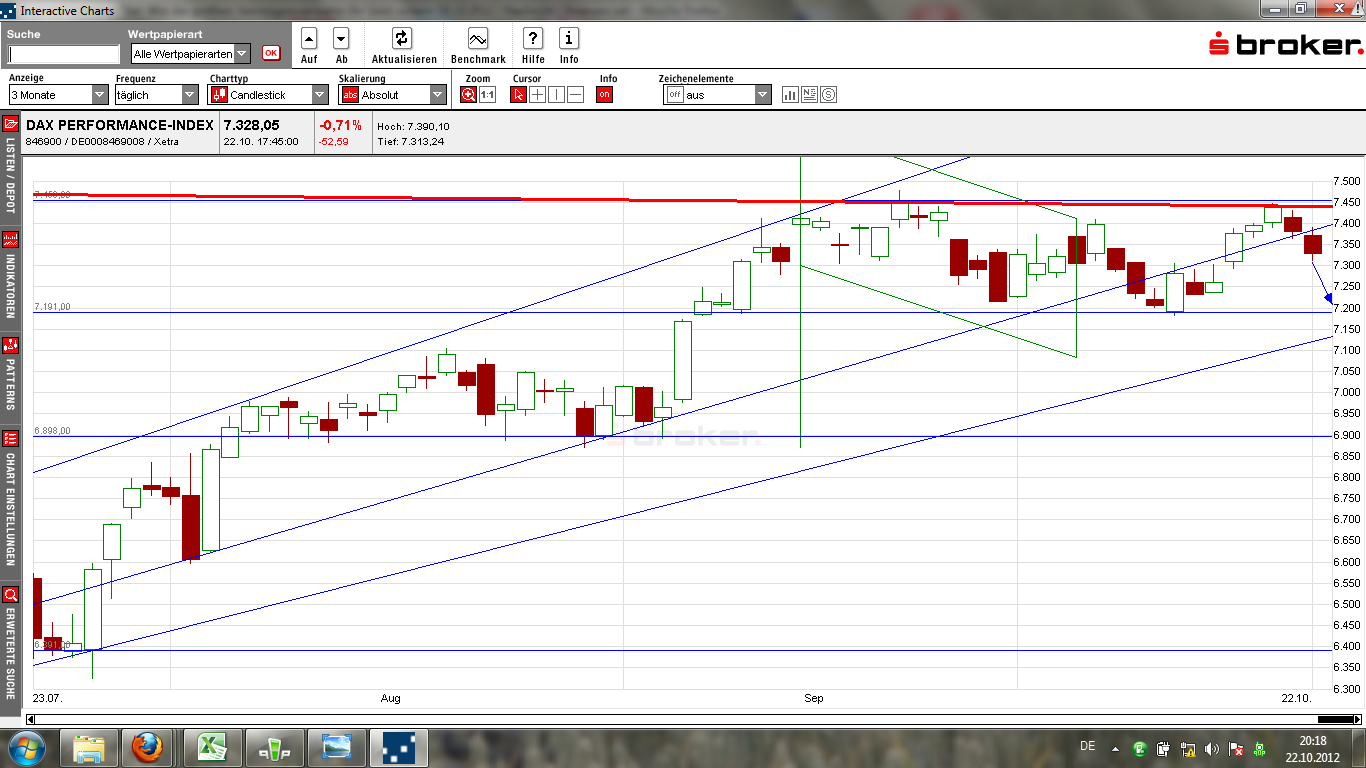This screenshot has height=768, width=1366.
Task: Click the 23.07. date axis label
Action: point(47,698)
